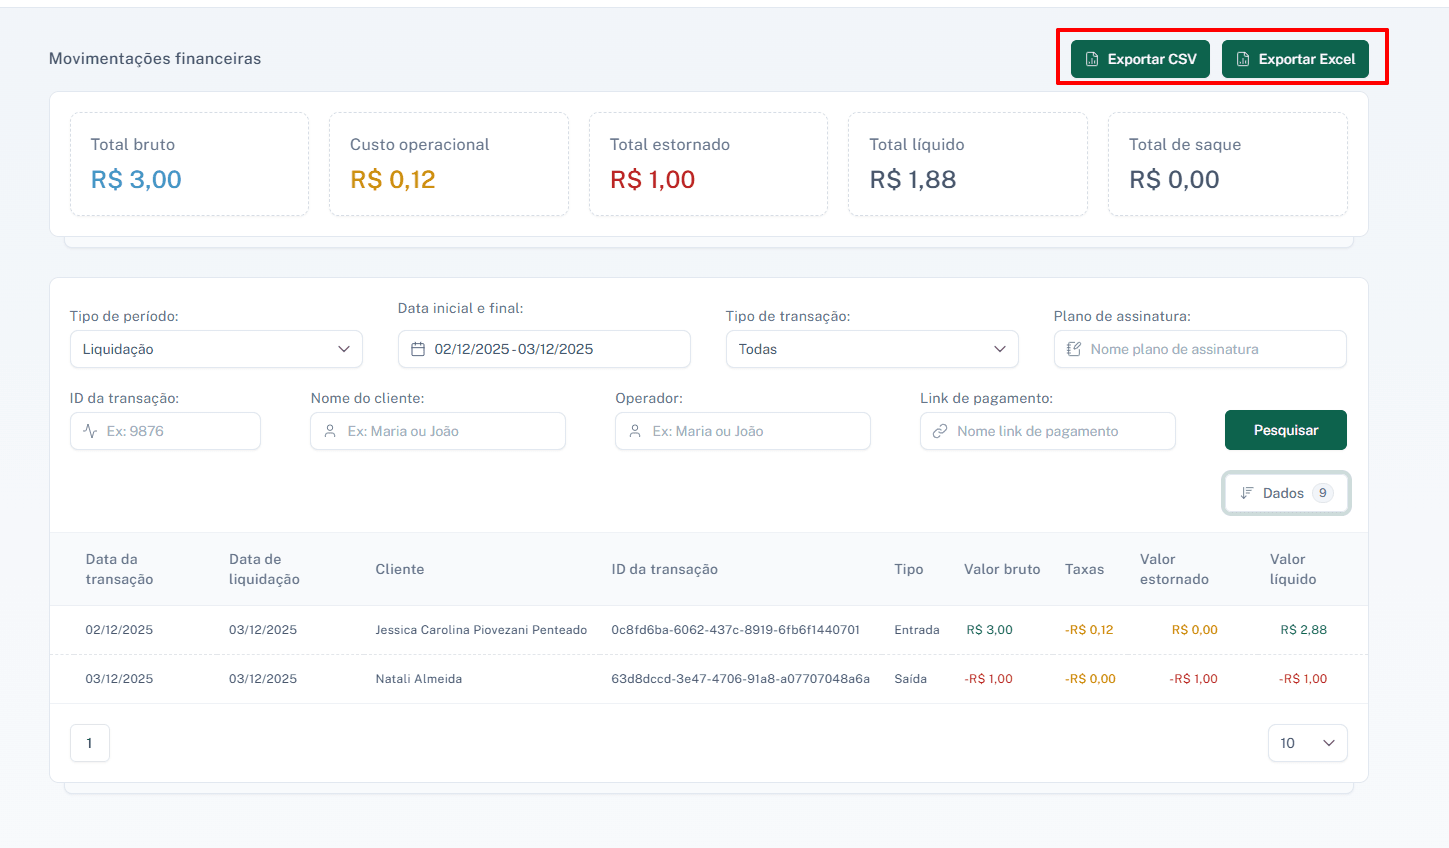Open the Tipo de transação dropdown showing Todas

pyautogui.click(x=871, y=349)
